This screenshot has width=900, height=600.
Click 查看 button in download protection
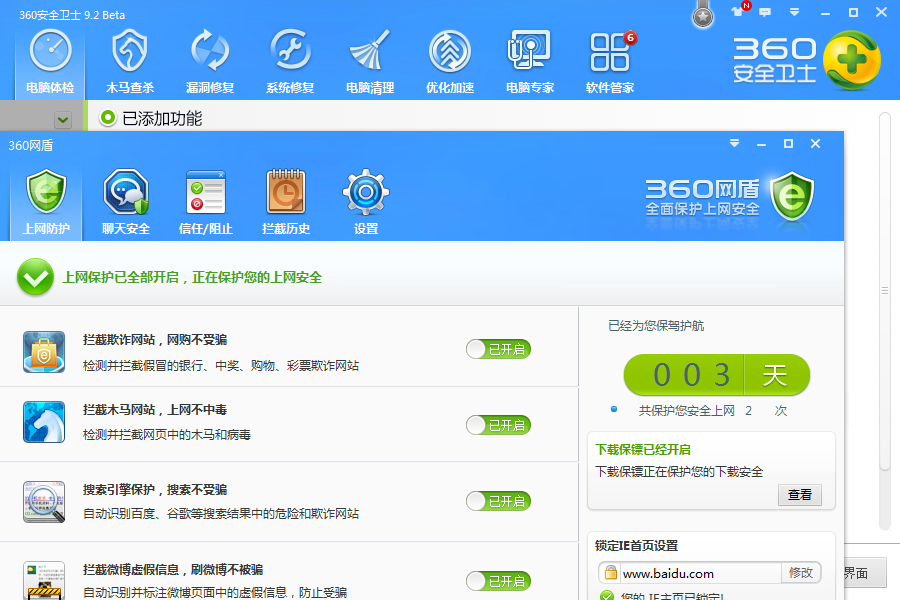point(799,495)
